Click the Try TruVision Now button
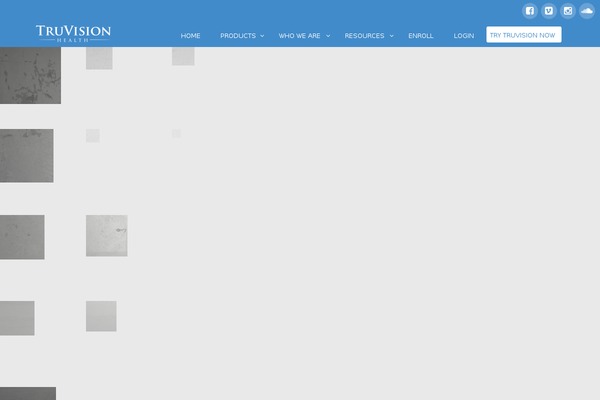Image resolution: width=600 pixels, height=400 pixels. pyautogui.click(x=524, y=35)
